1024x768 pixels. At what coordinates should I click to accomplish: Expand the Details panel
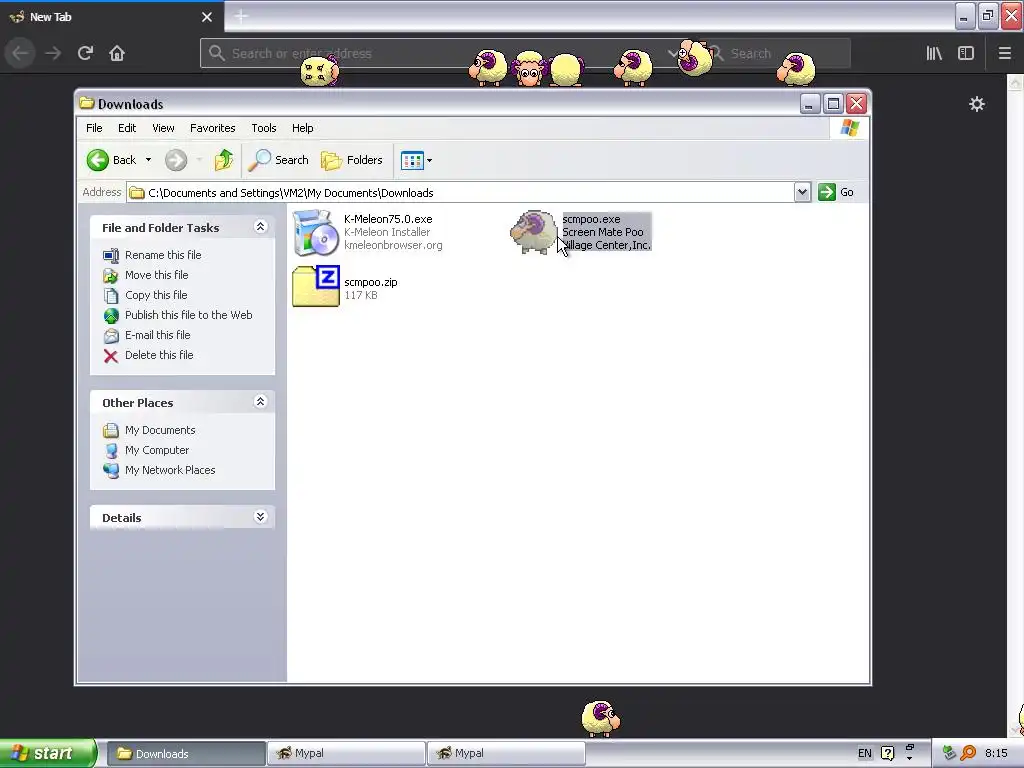260,517
